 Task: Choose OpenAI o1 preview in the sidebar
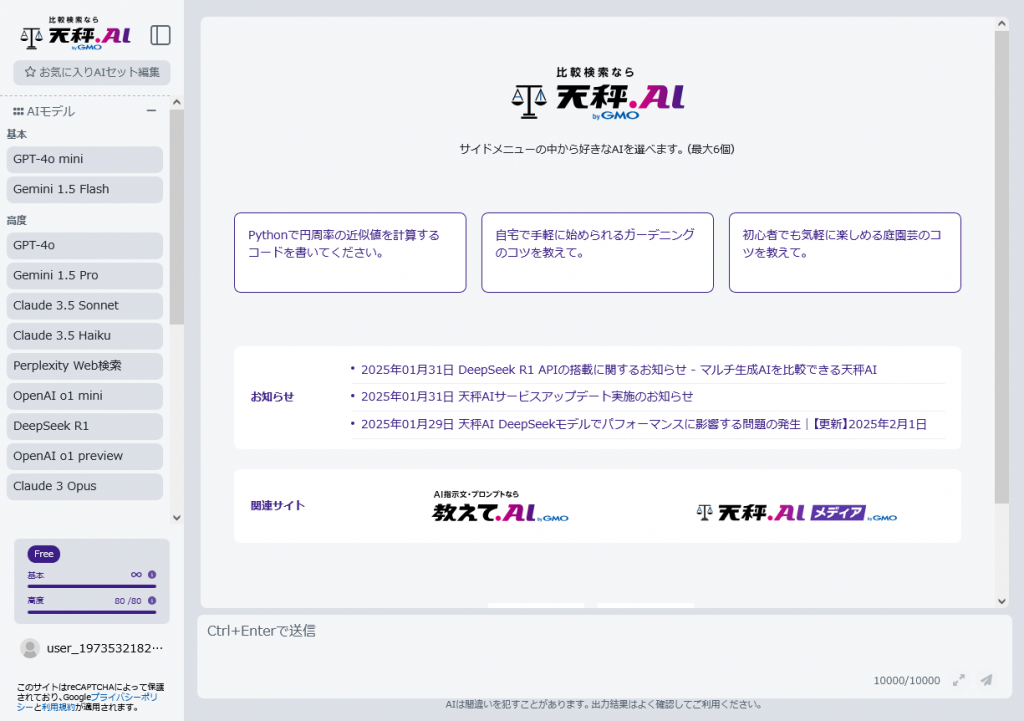click(84, 456)
